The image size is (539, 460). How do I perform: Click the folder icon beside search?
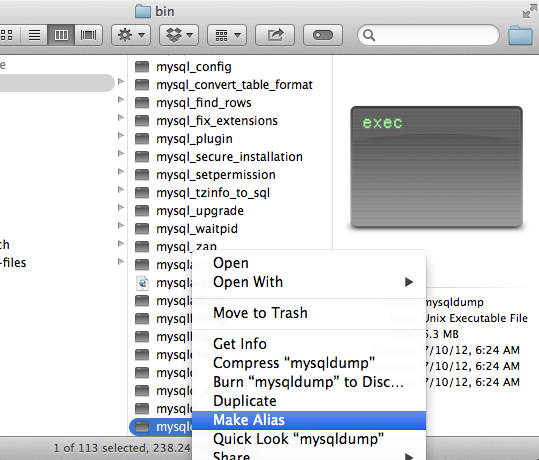(x=520, y=35)
